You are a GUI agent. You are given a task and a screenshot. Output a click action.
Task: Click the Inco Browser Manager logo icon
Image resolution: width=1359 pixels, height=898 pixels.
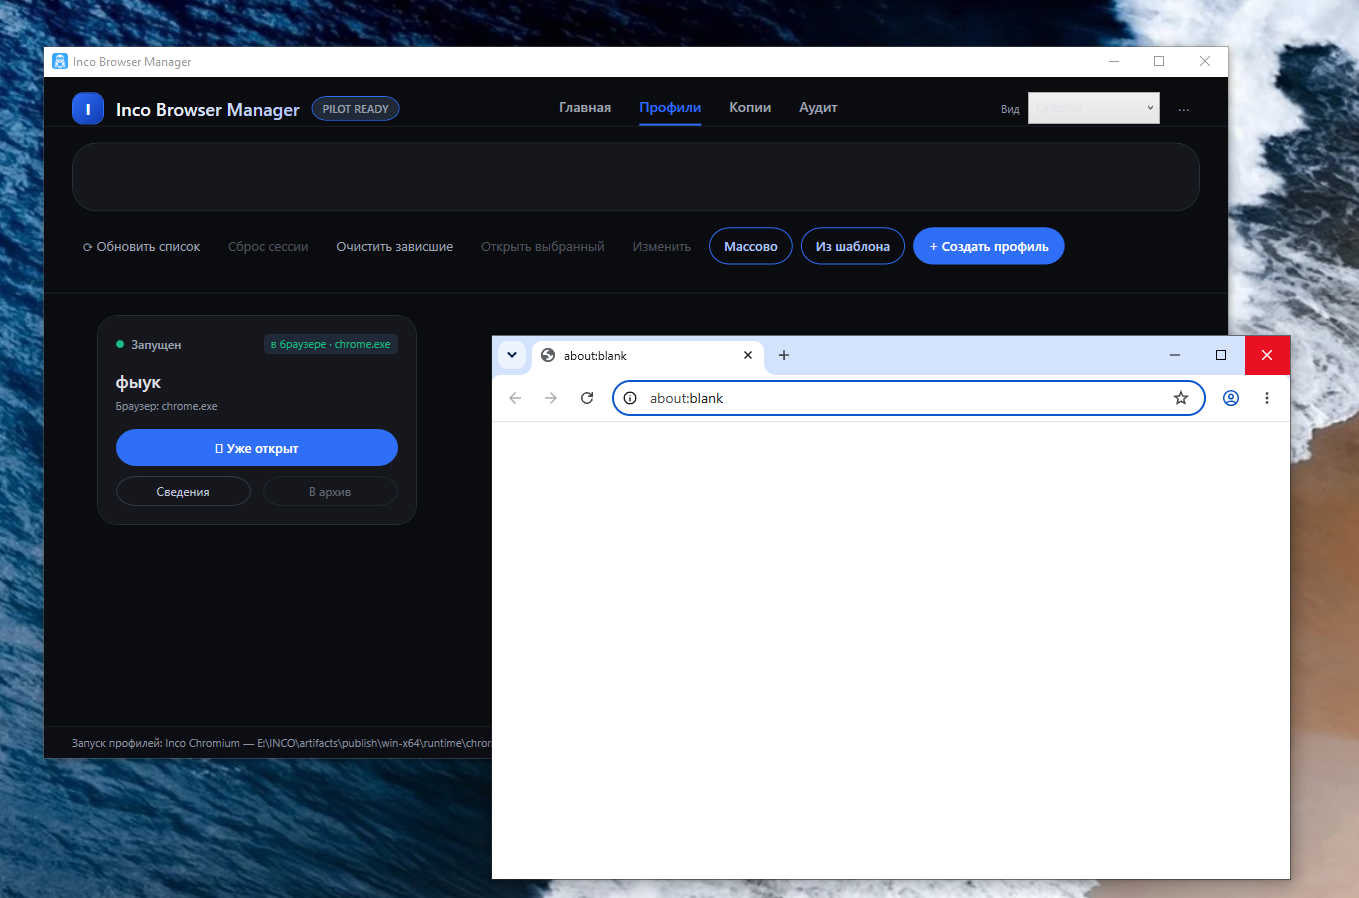[88, 109]
